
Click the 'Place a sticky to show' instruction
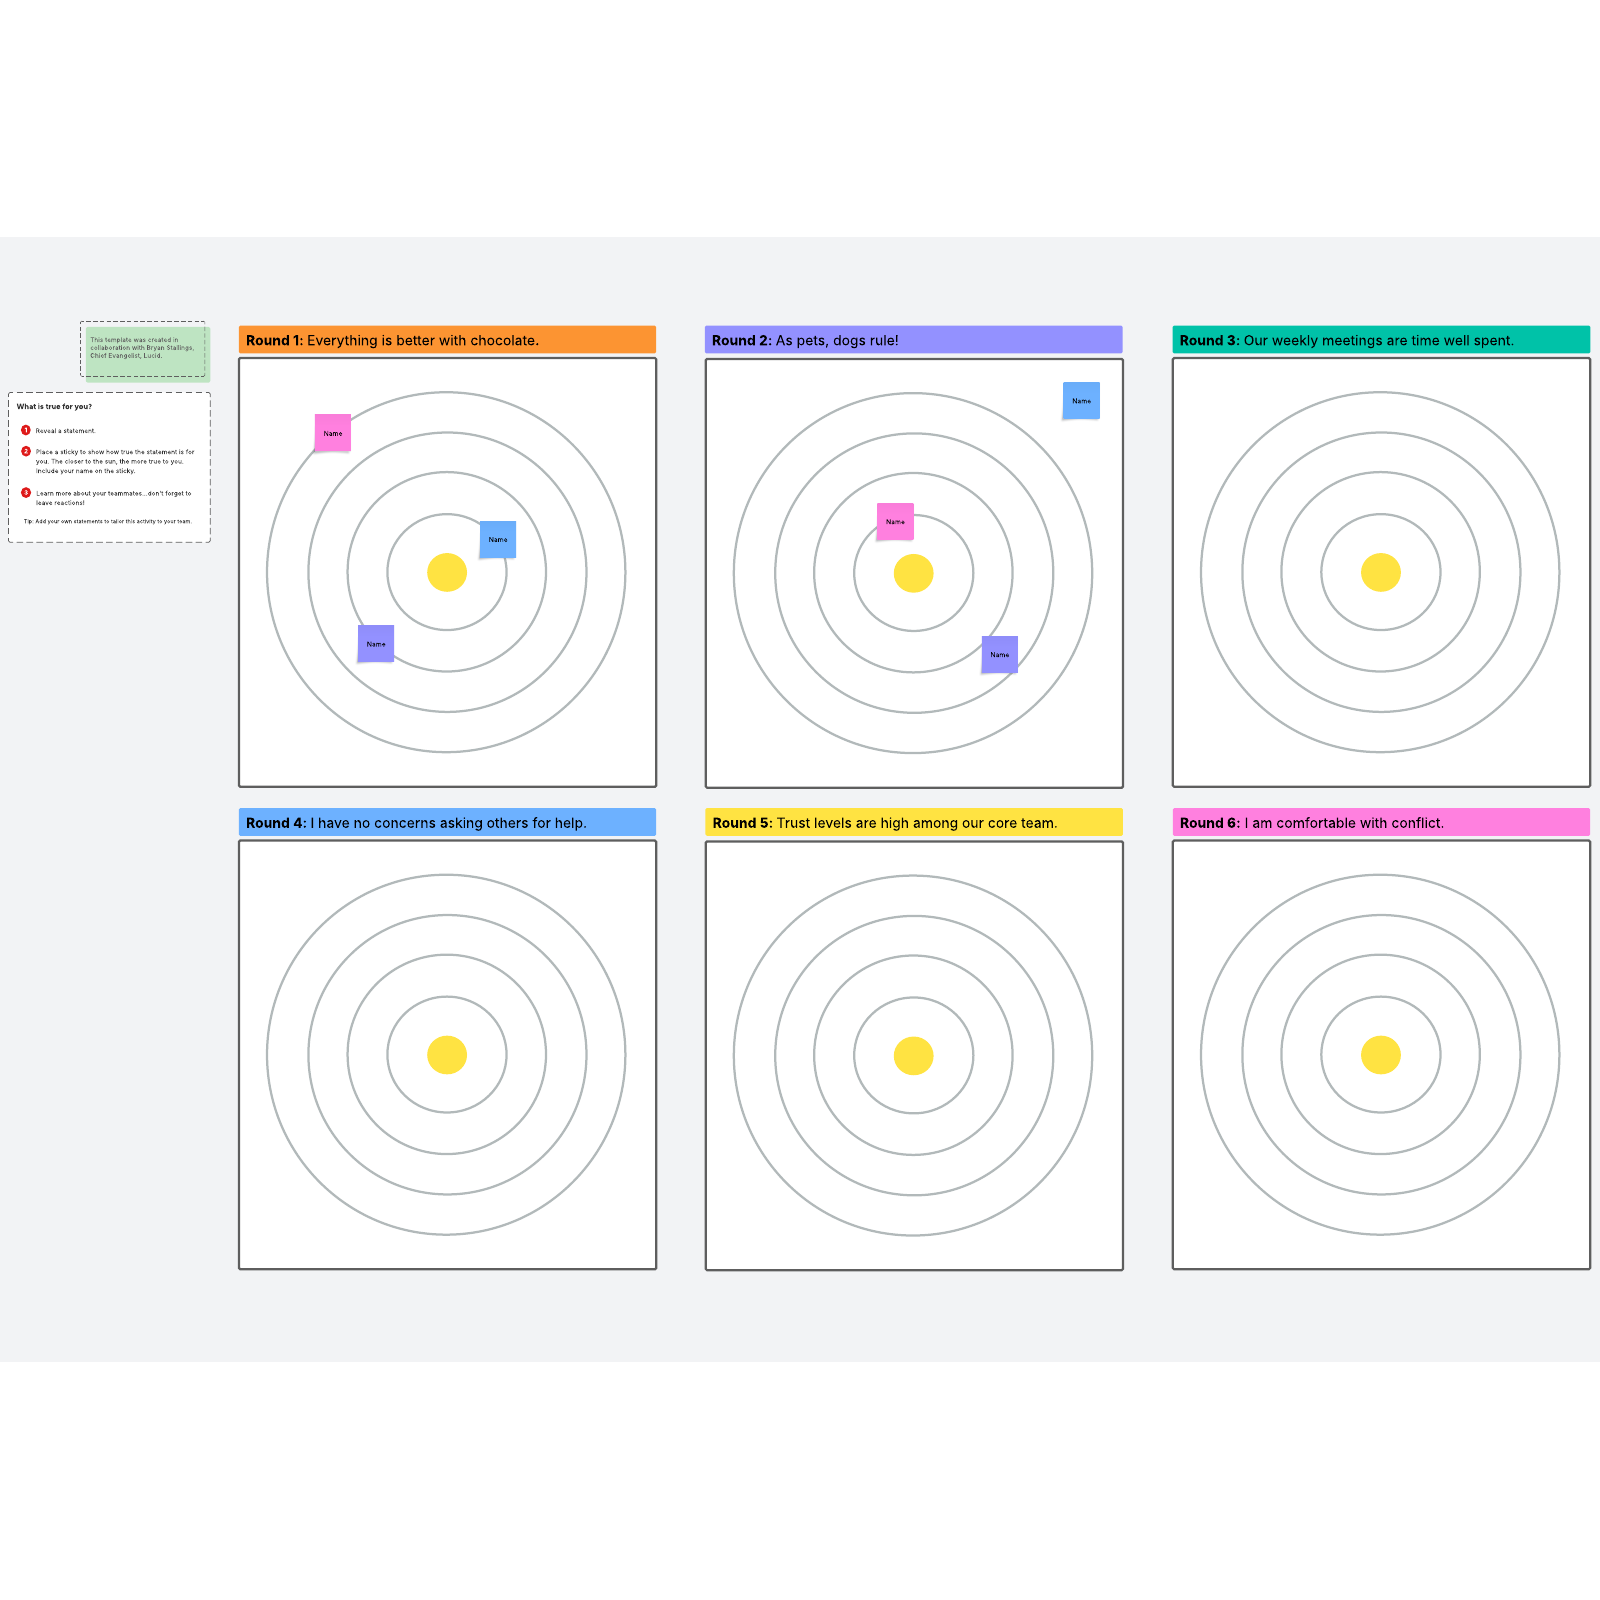coord(115,461)
